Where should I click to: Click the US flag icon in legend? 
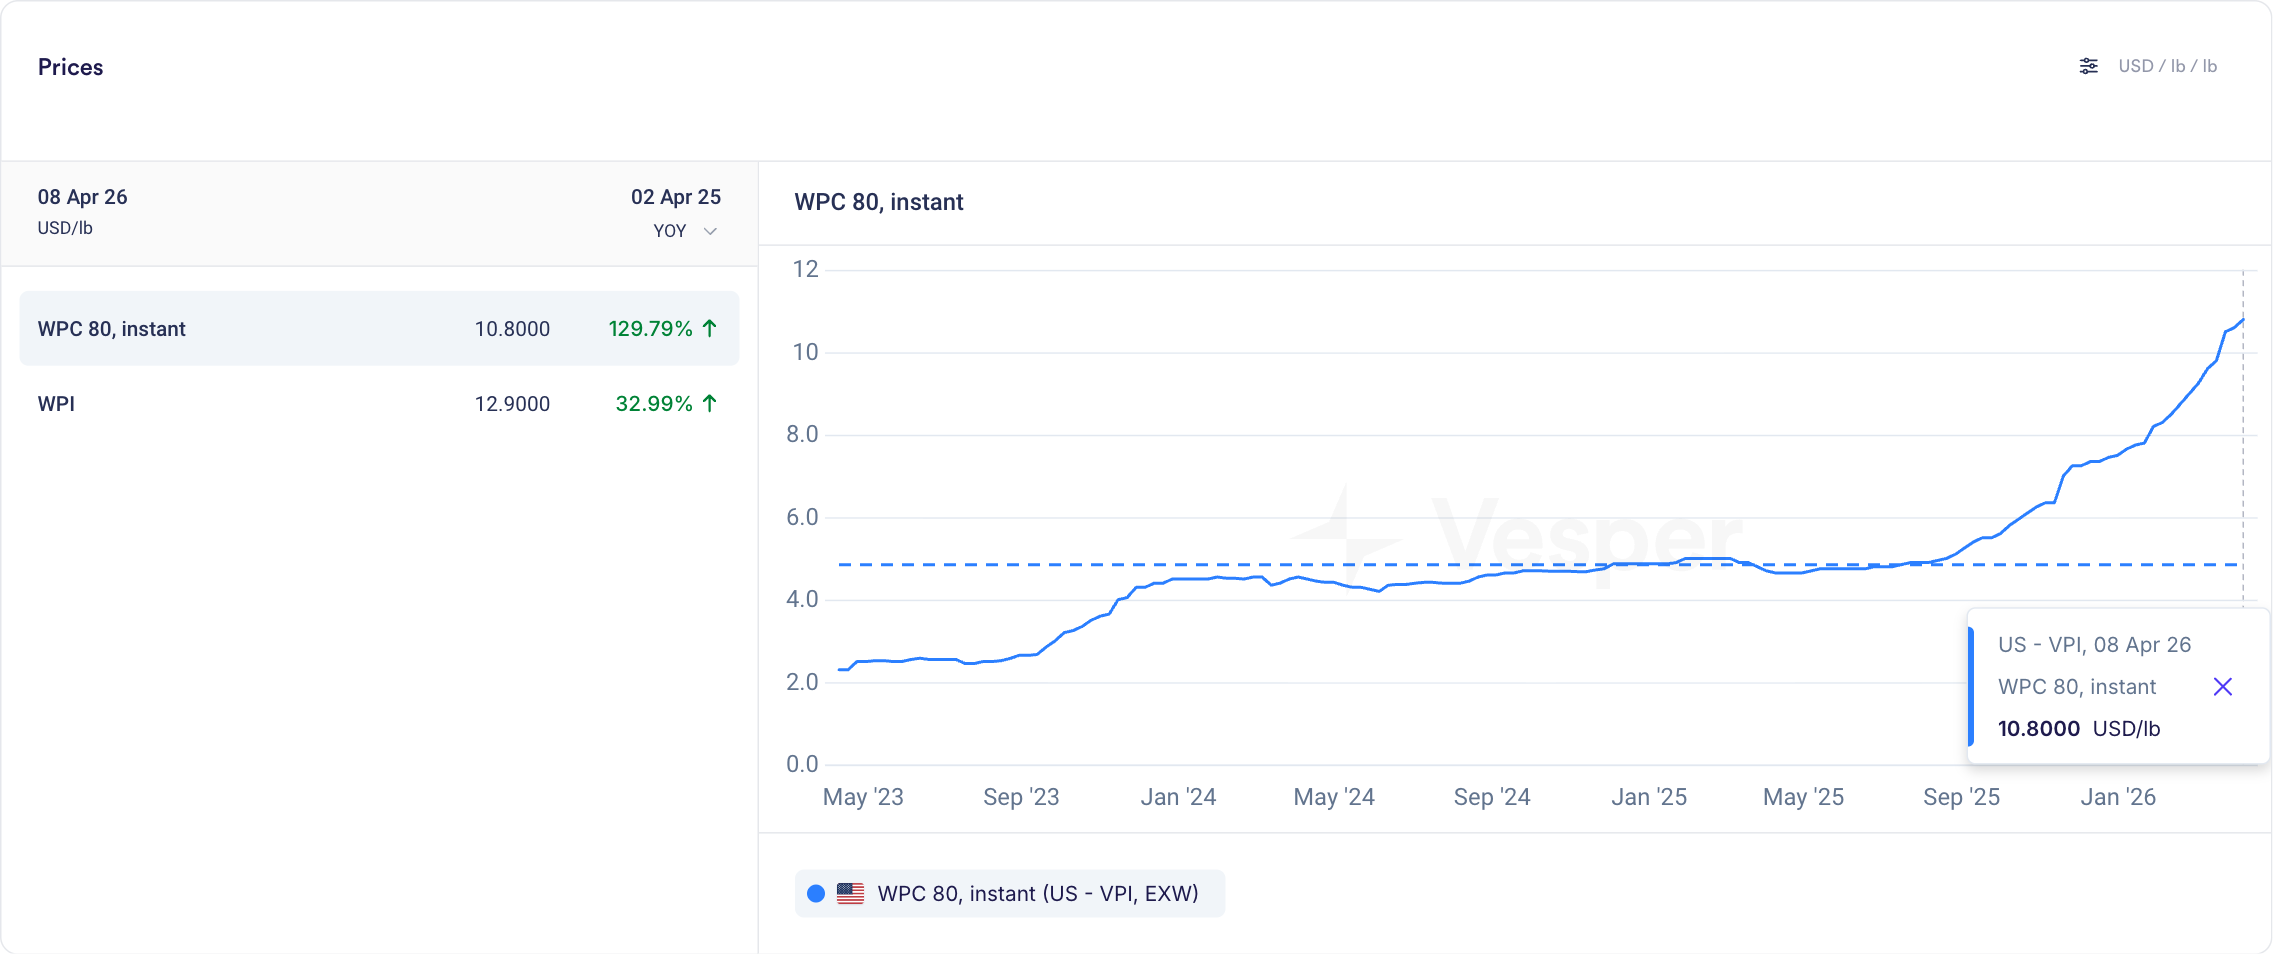pyautogui.click(x=850, y=893)
